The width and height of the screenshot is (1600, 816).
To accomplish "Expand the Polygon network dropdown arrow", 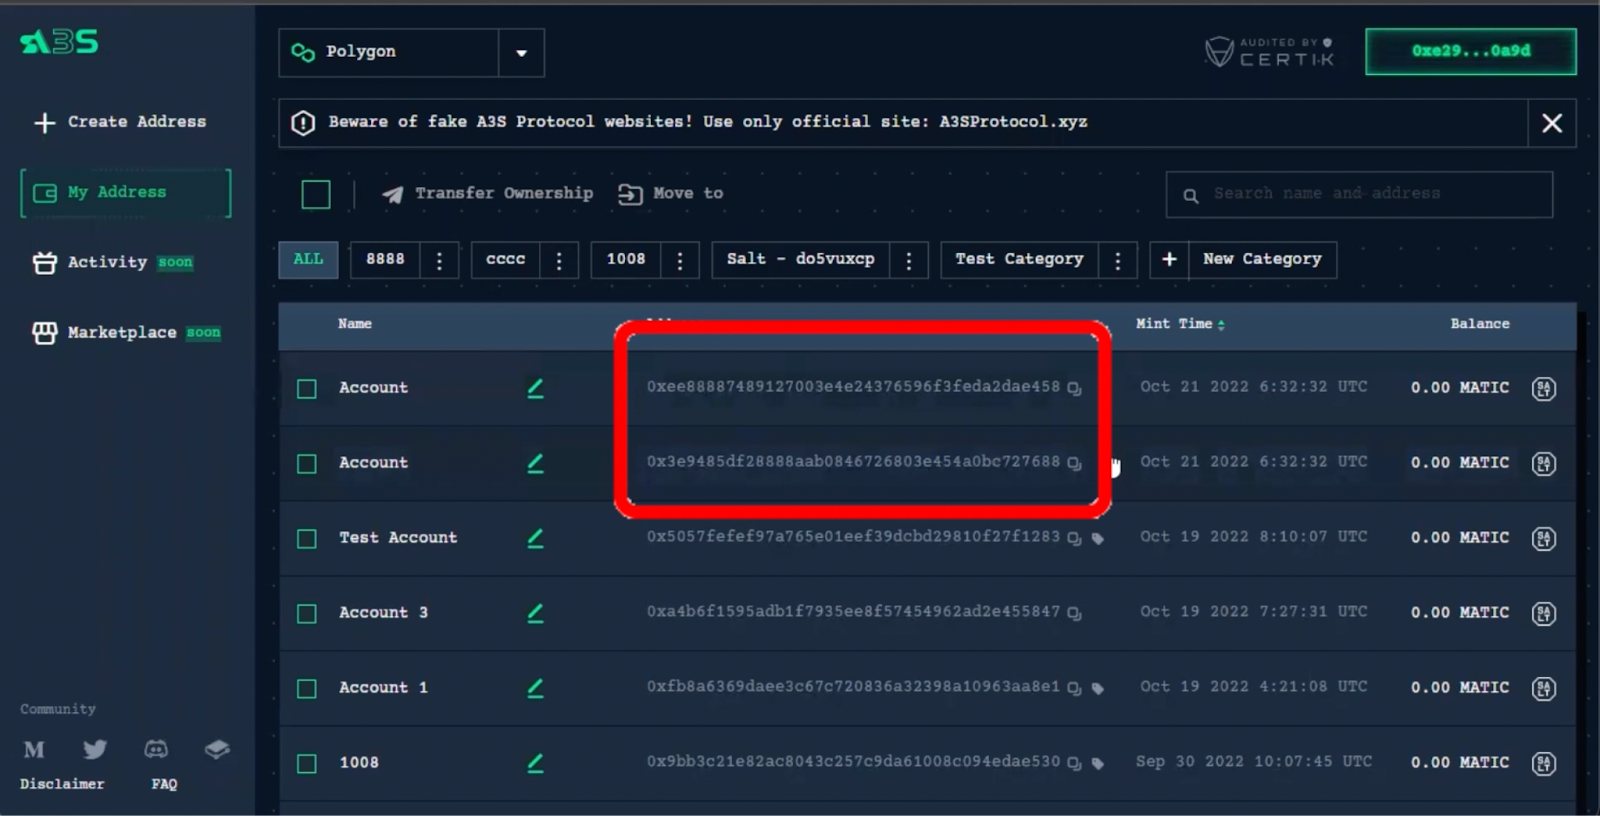I will pyautogui.click(x=521, y=53).
